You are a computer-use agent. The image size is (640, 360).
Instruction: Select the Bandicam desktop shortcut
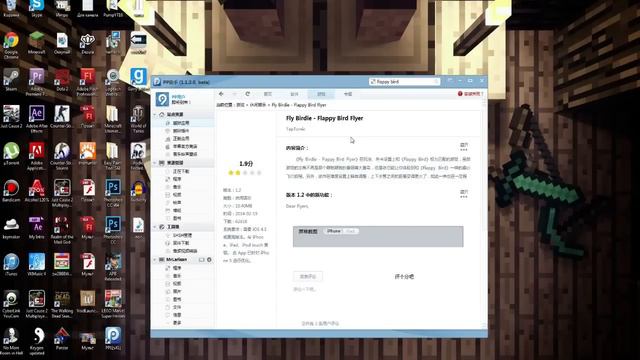[11, 191]
